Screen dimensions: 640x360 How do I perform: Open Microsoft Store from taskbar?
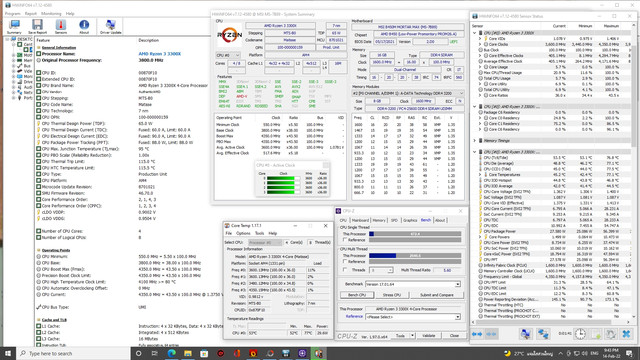pyautogui.click(x=204, y=353)
